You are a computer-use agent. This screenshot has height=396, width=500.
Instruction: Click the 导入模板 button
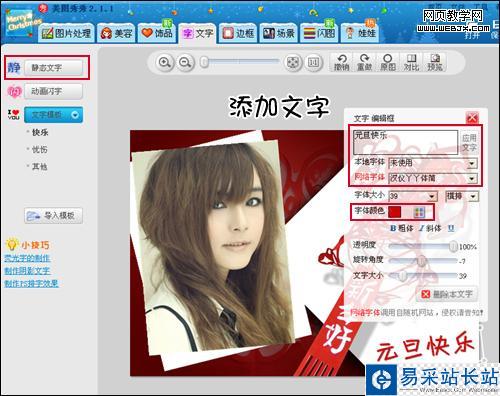point(53,215)
